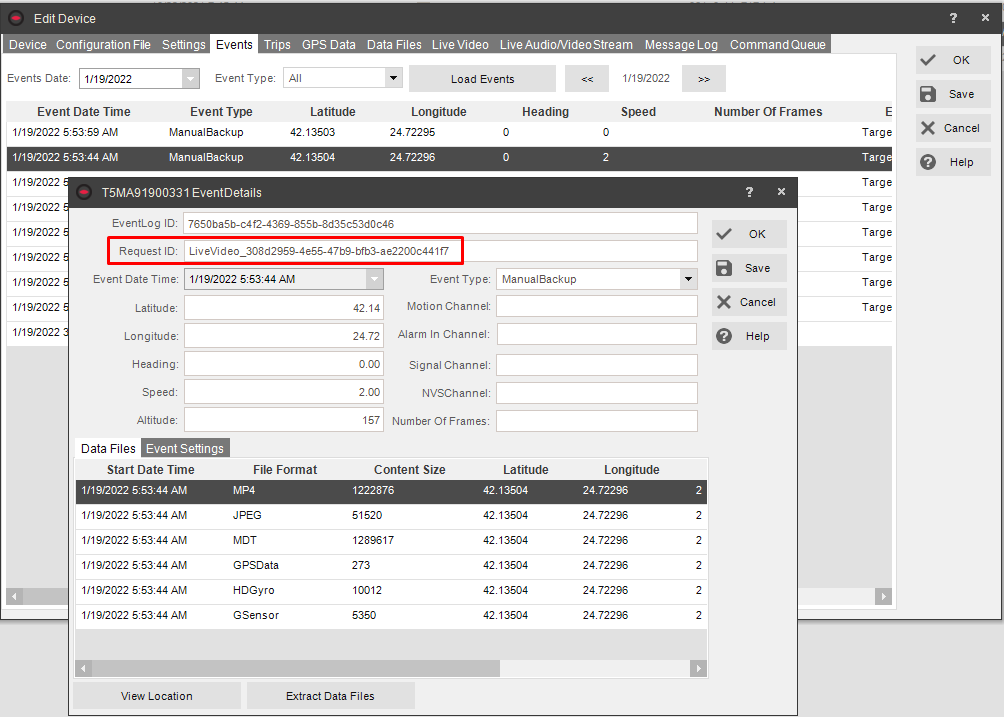This screenshot has height=717, width=1004.
Task: Select the Request ID text field
Action: click(444, 250)
